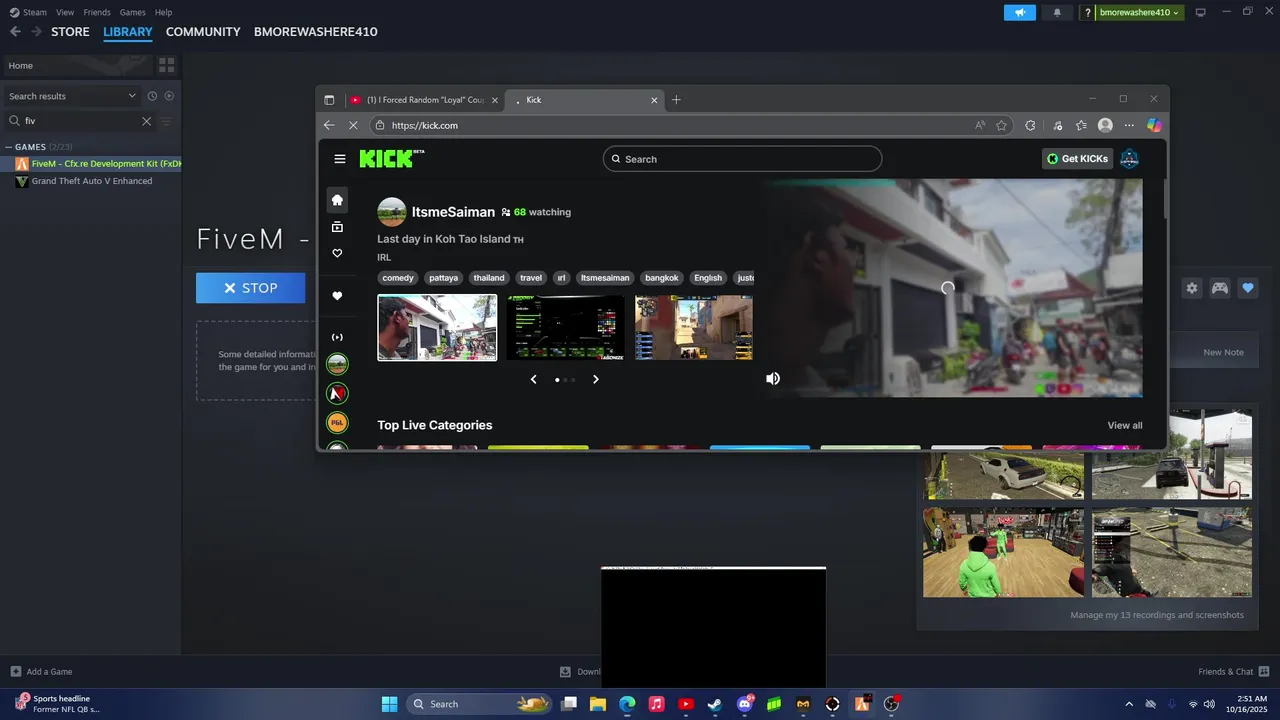Open bmorewashere410 account dropdown
This screenshot has height=720, width=1280.
click(x=1139, y=12)
